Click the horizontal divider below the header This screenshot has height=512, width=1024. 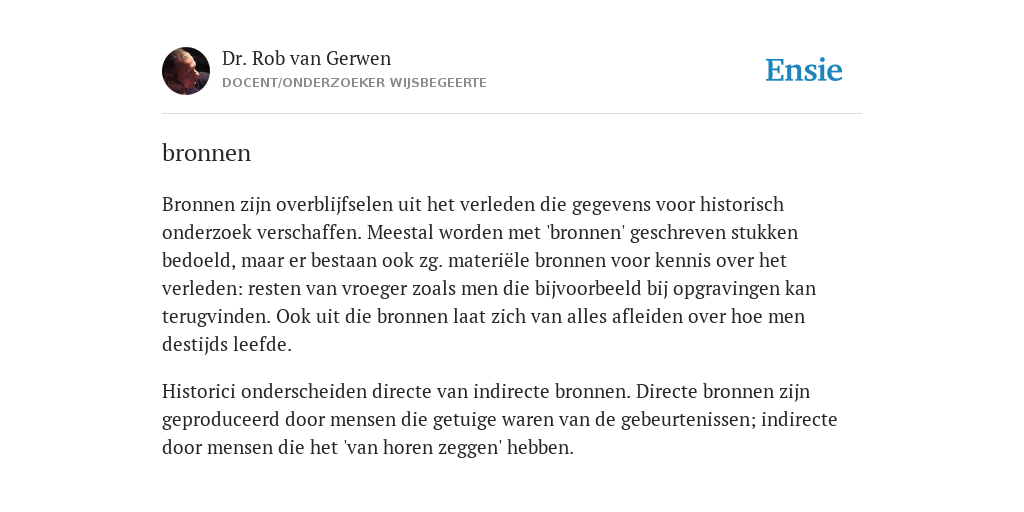[512, 114]
